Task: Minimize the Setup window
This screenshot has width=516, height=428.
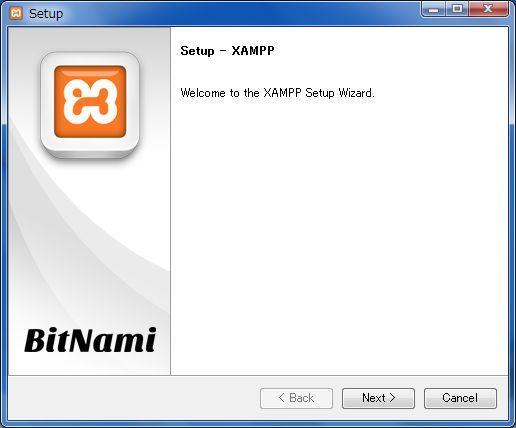Action: (433, 9)
